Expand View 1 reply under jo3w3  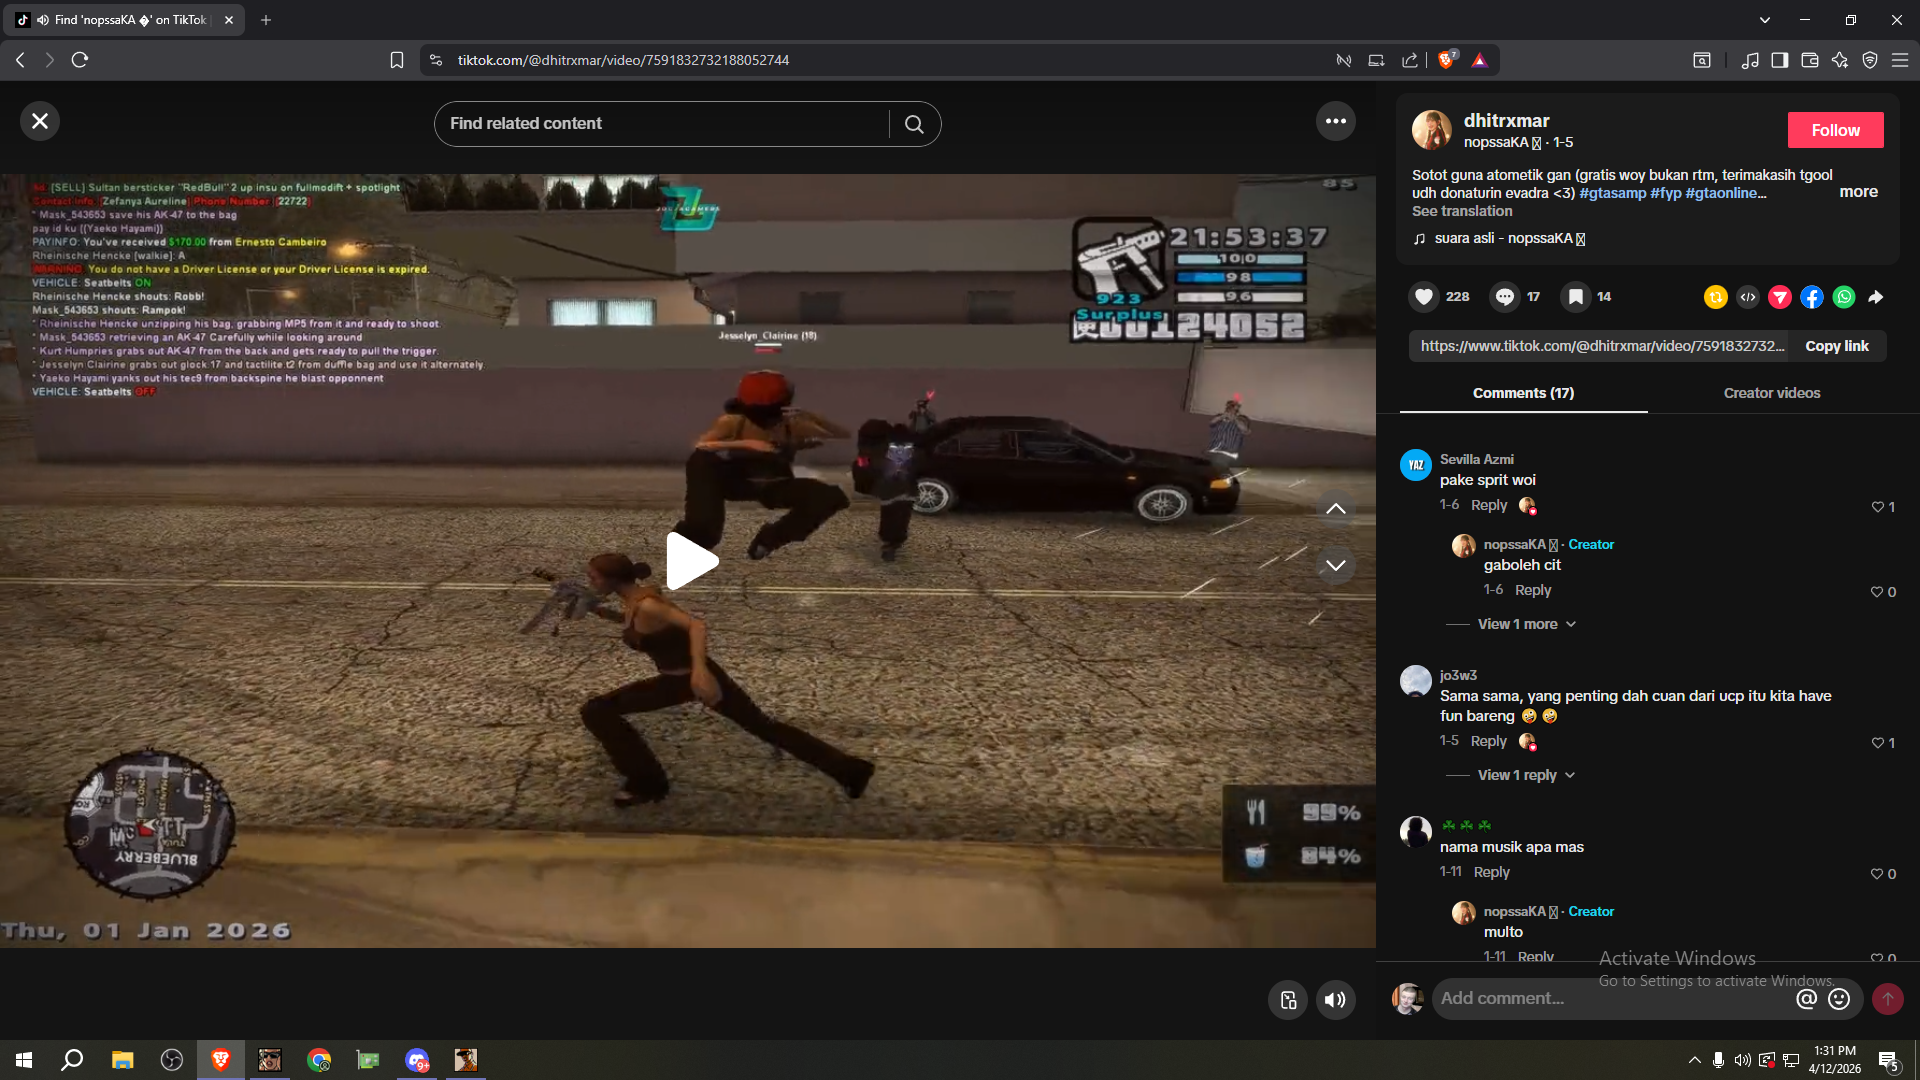coord(1526,775)
